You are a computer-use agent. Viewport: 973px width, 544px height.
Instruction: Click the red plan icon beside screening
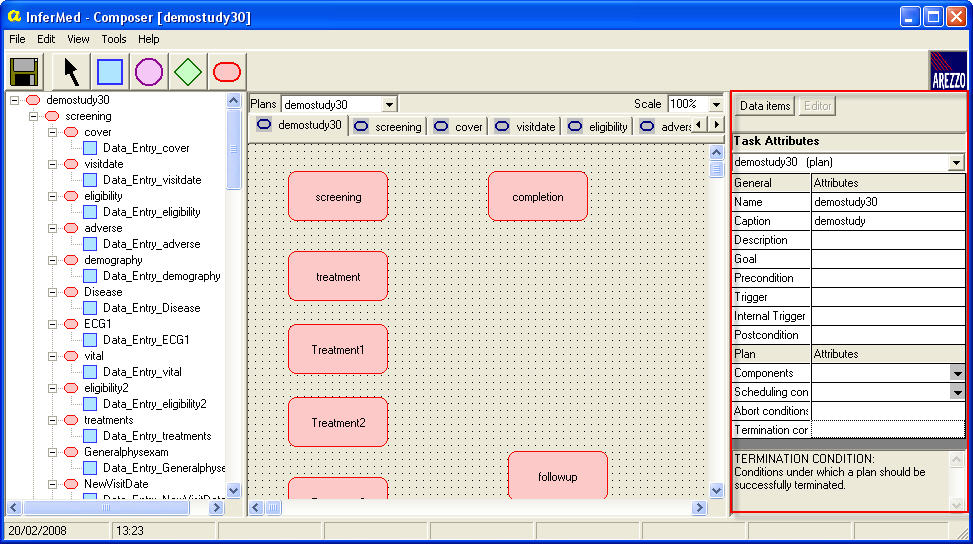pos(52,116)
